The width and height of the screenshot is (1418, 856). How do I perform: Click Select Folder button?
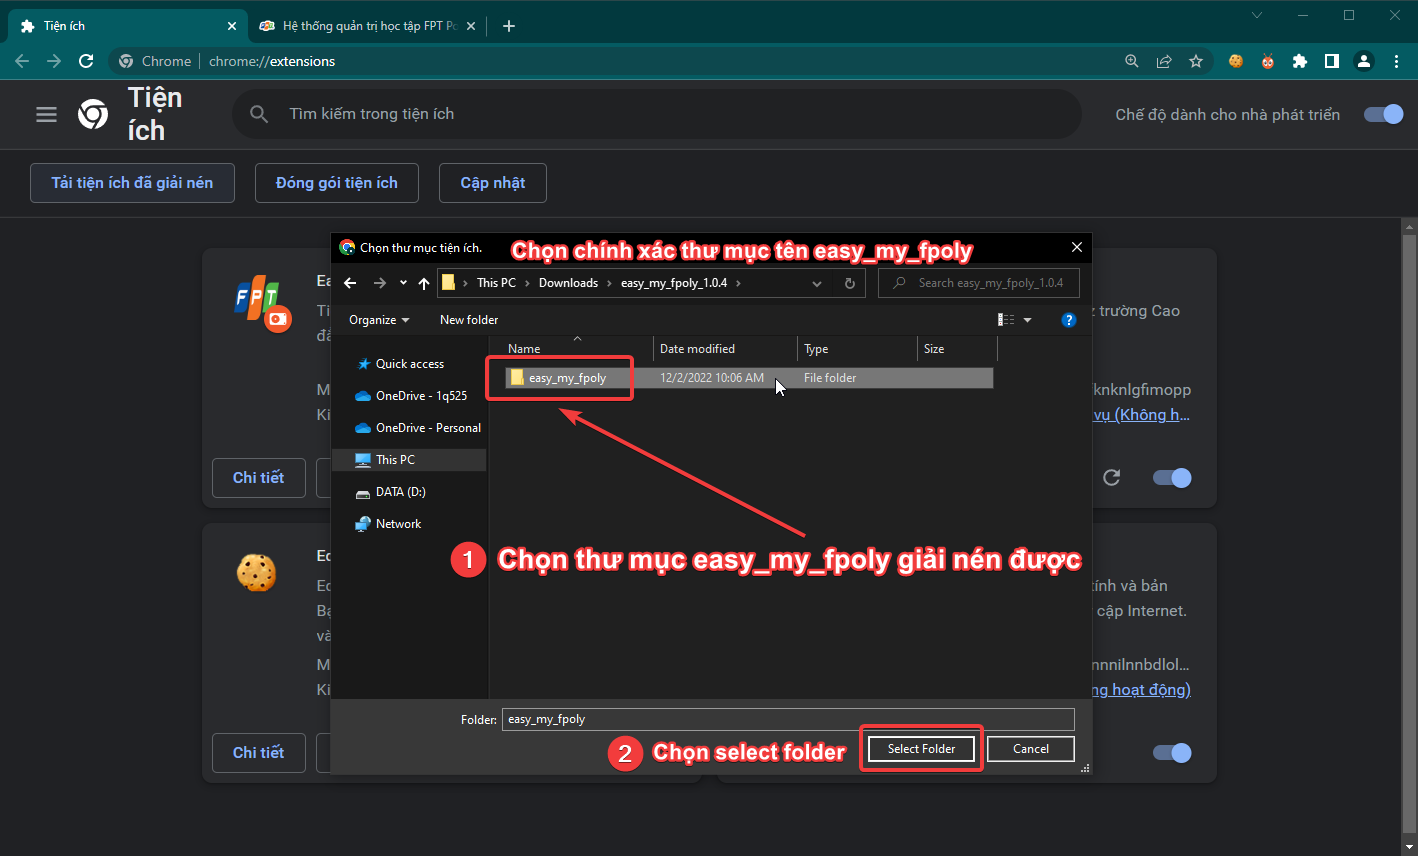click(x=921, y=749)
